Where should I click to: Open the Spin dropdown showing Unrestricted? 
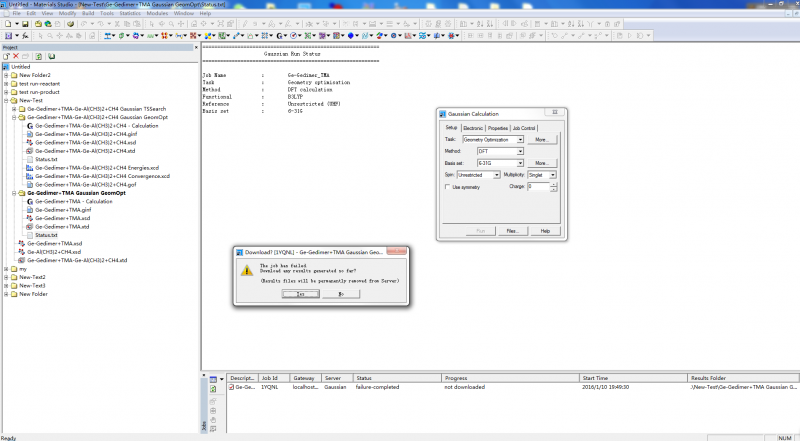pyautogui.click(x=496, y=175)
